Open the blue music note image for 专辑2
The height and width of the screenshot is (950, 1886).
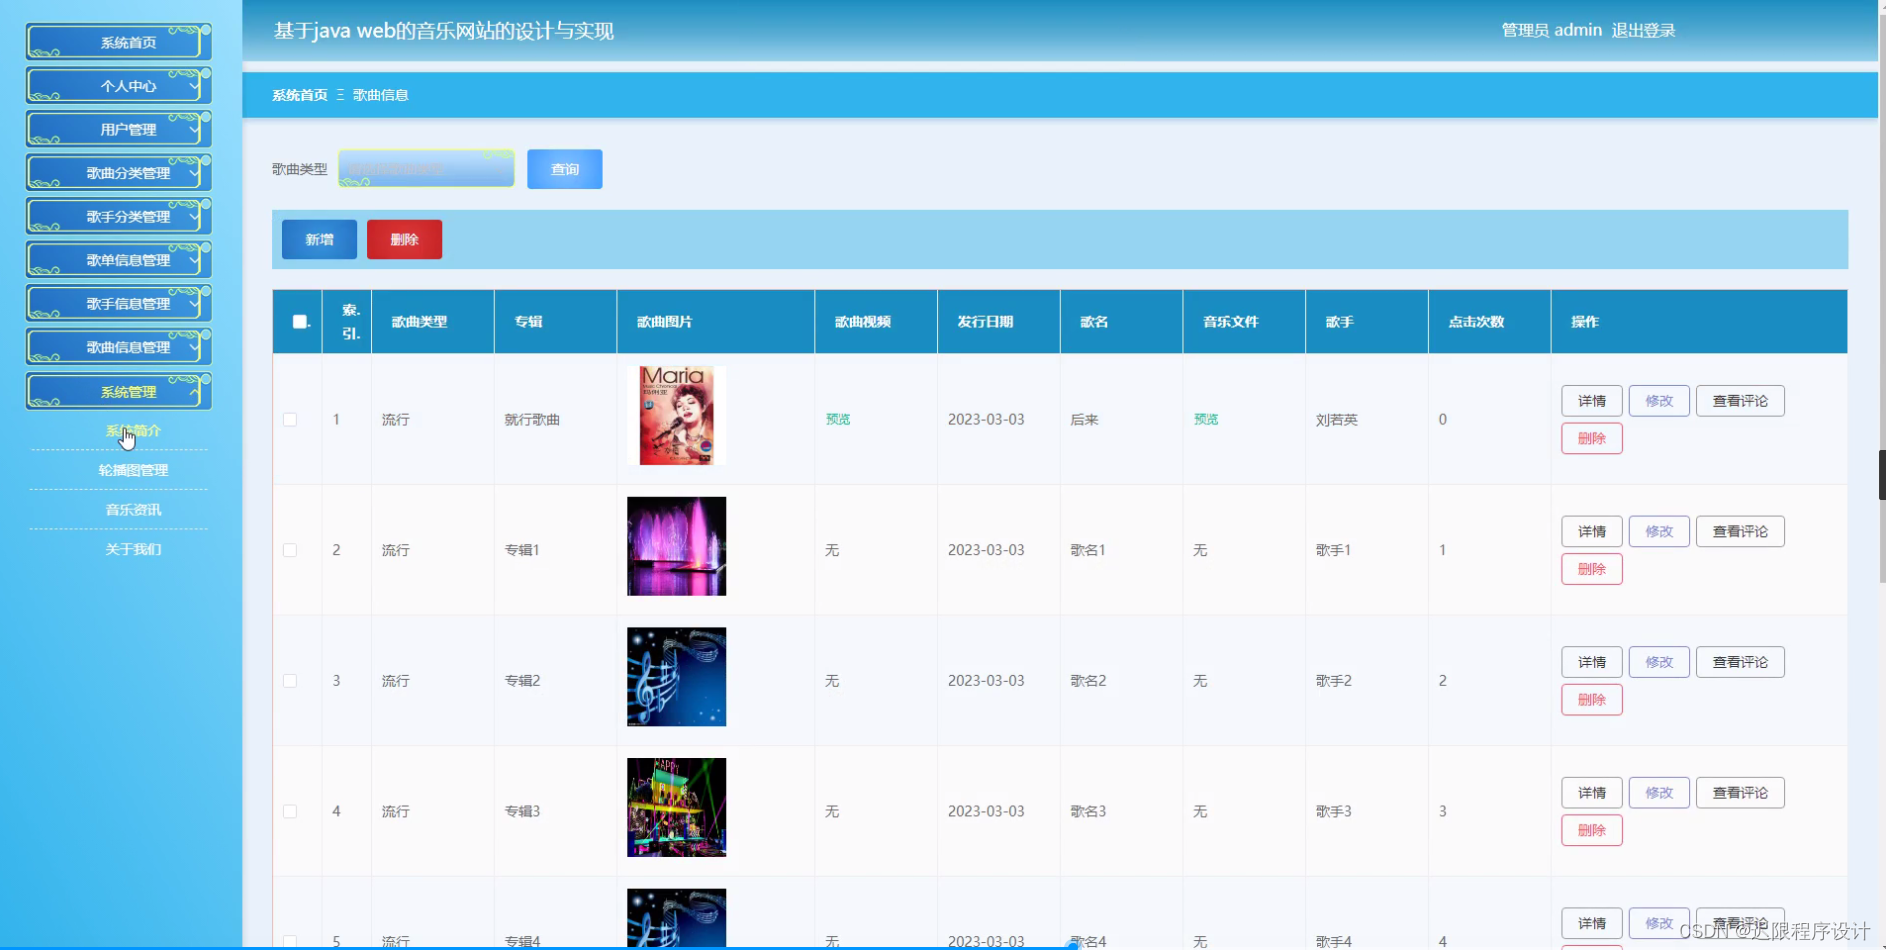click(x=677, y=677)
